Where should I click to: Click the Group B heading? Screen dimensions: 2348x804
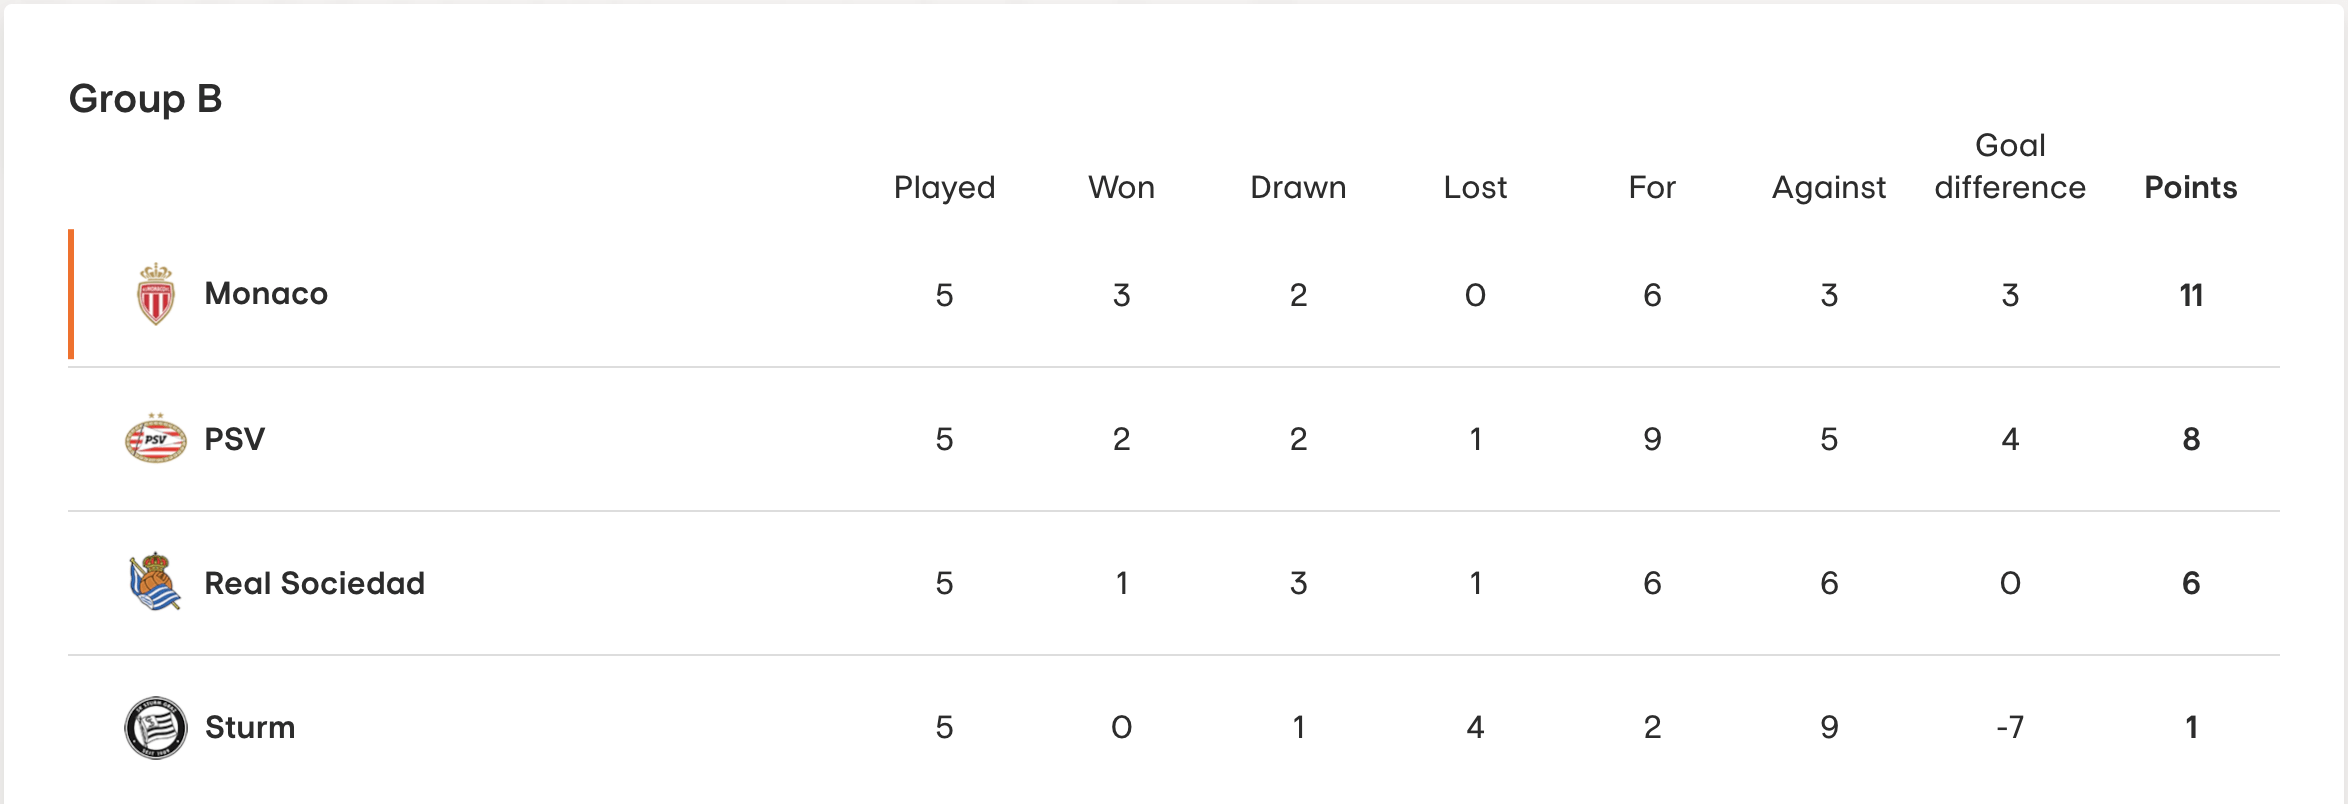146,99
